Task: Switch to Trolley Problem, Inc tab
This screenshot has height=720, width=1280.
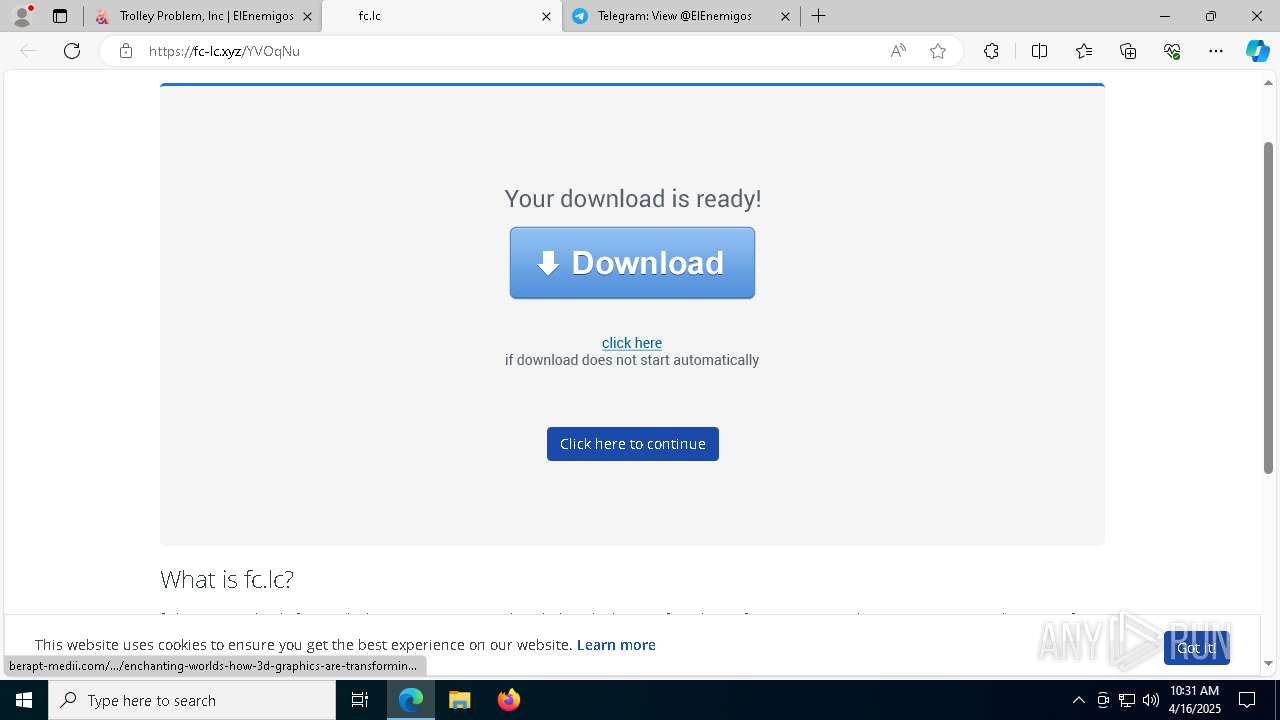Action: click(203, 16)
